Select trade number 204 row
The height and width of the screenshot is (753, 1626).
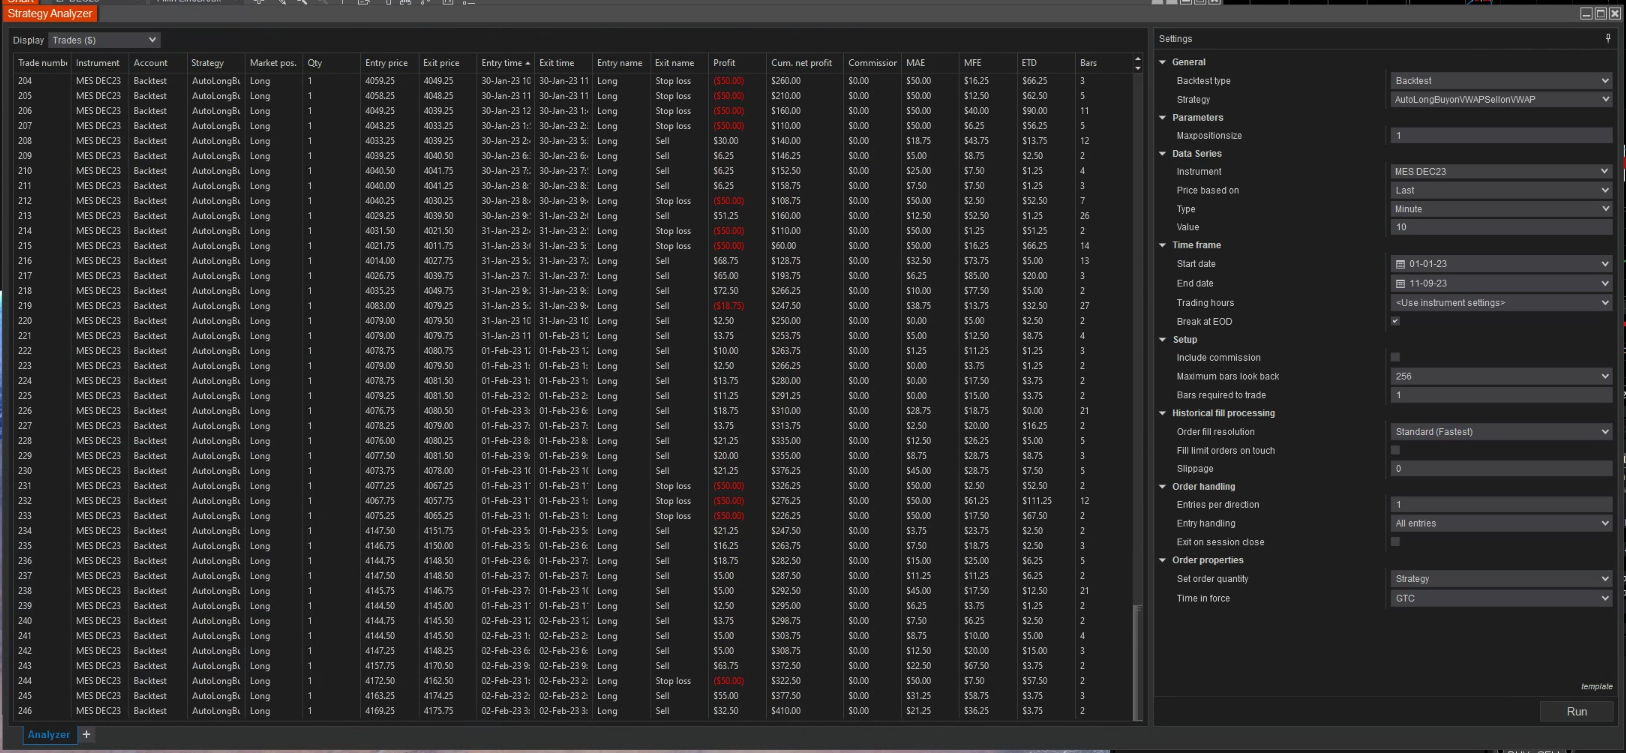point(572,81)
